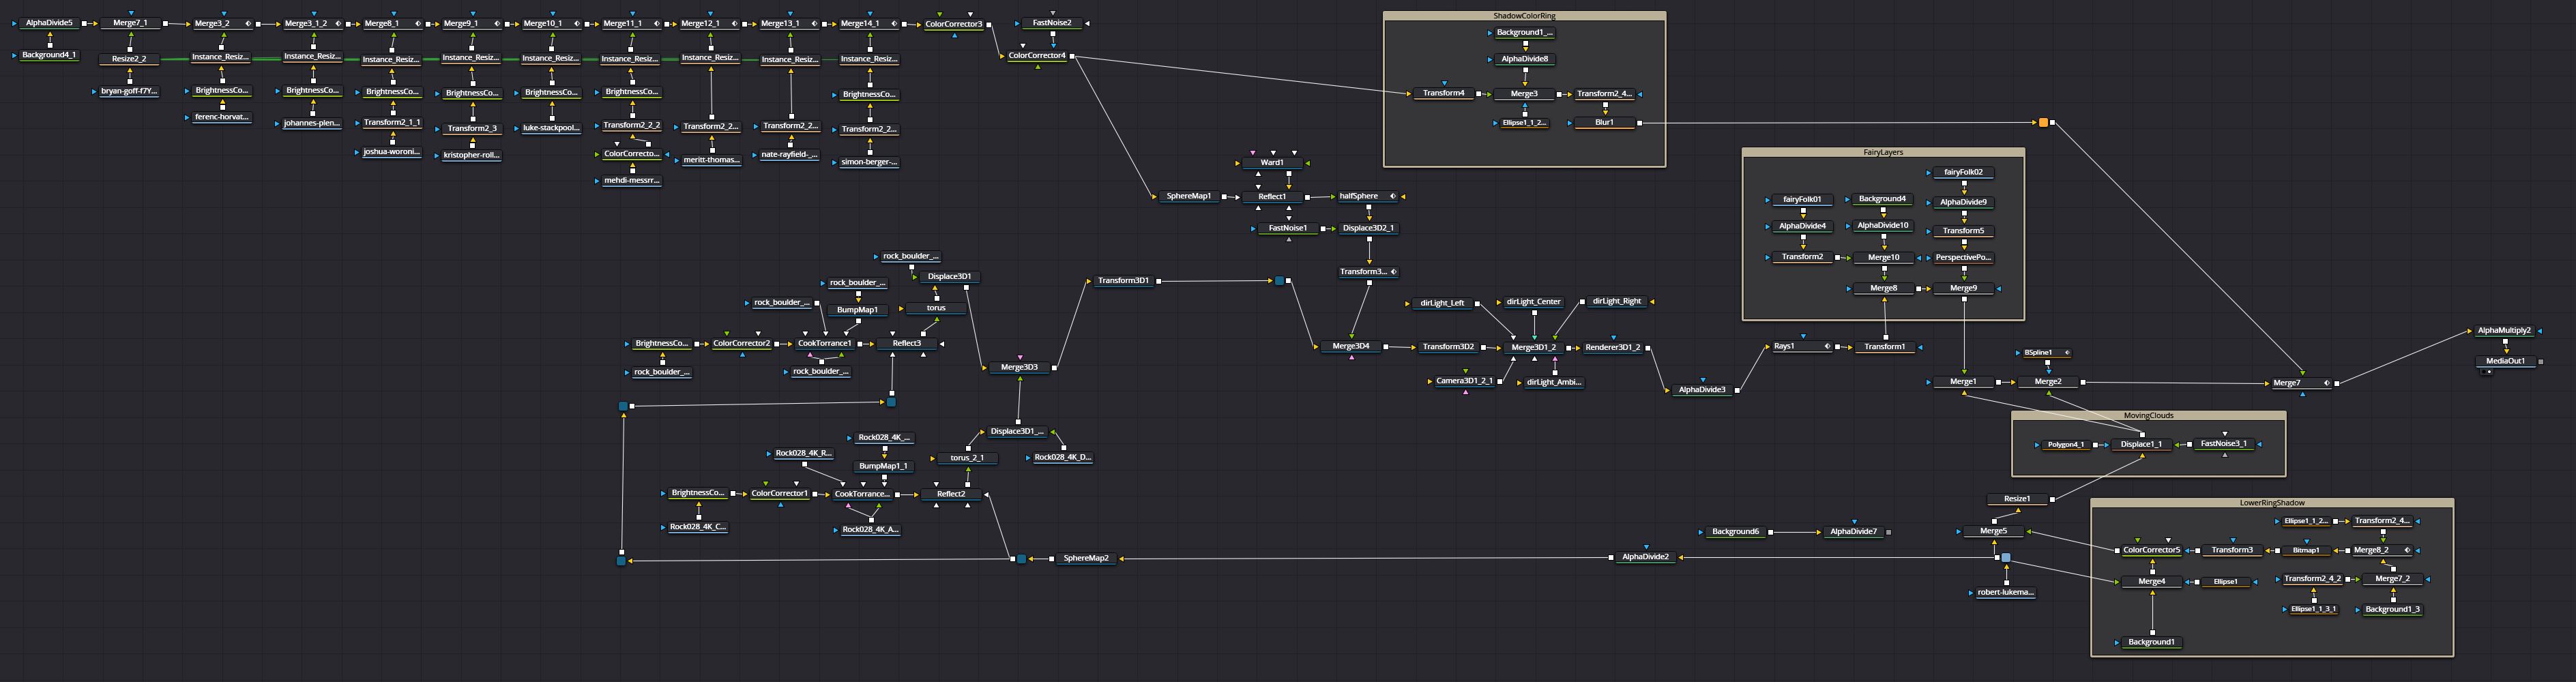
Task: Select the Displace1_1 node
Action: [2141, 444]
